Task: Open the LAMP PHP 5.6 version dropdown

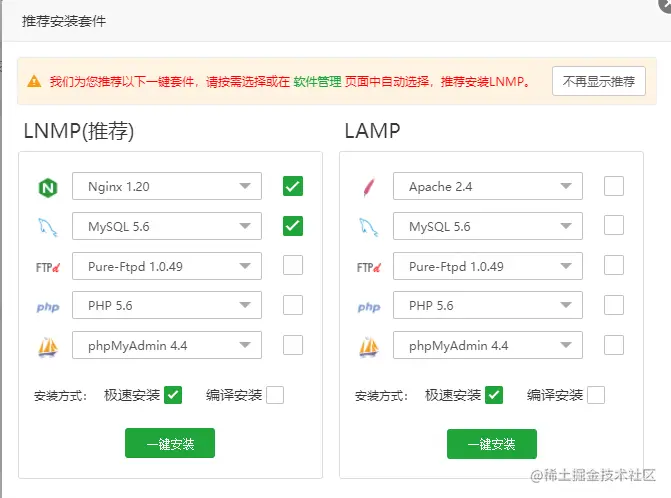Action: click(x=488, y=305)
